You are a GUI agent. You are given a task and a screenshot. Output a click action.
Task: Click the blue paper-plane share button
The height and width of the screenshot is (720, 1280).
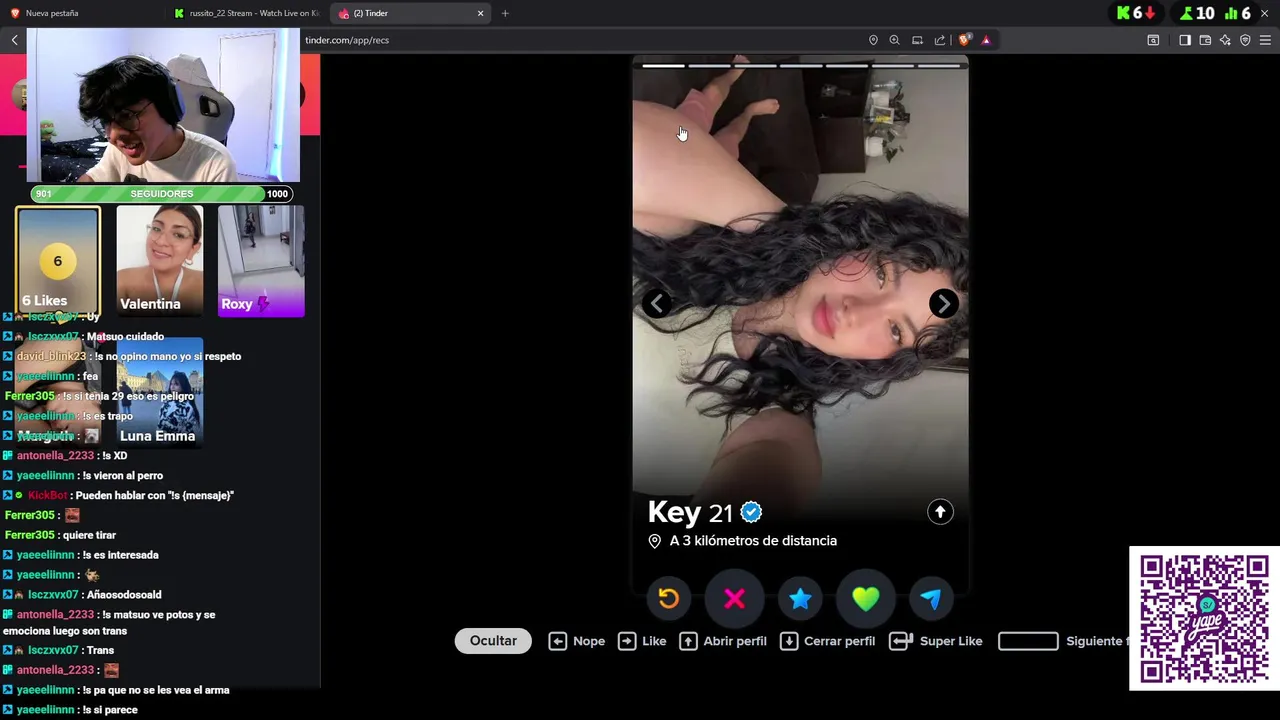pyautogui.click(x=931, y=598)
